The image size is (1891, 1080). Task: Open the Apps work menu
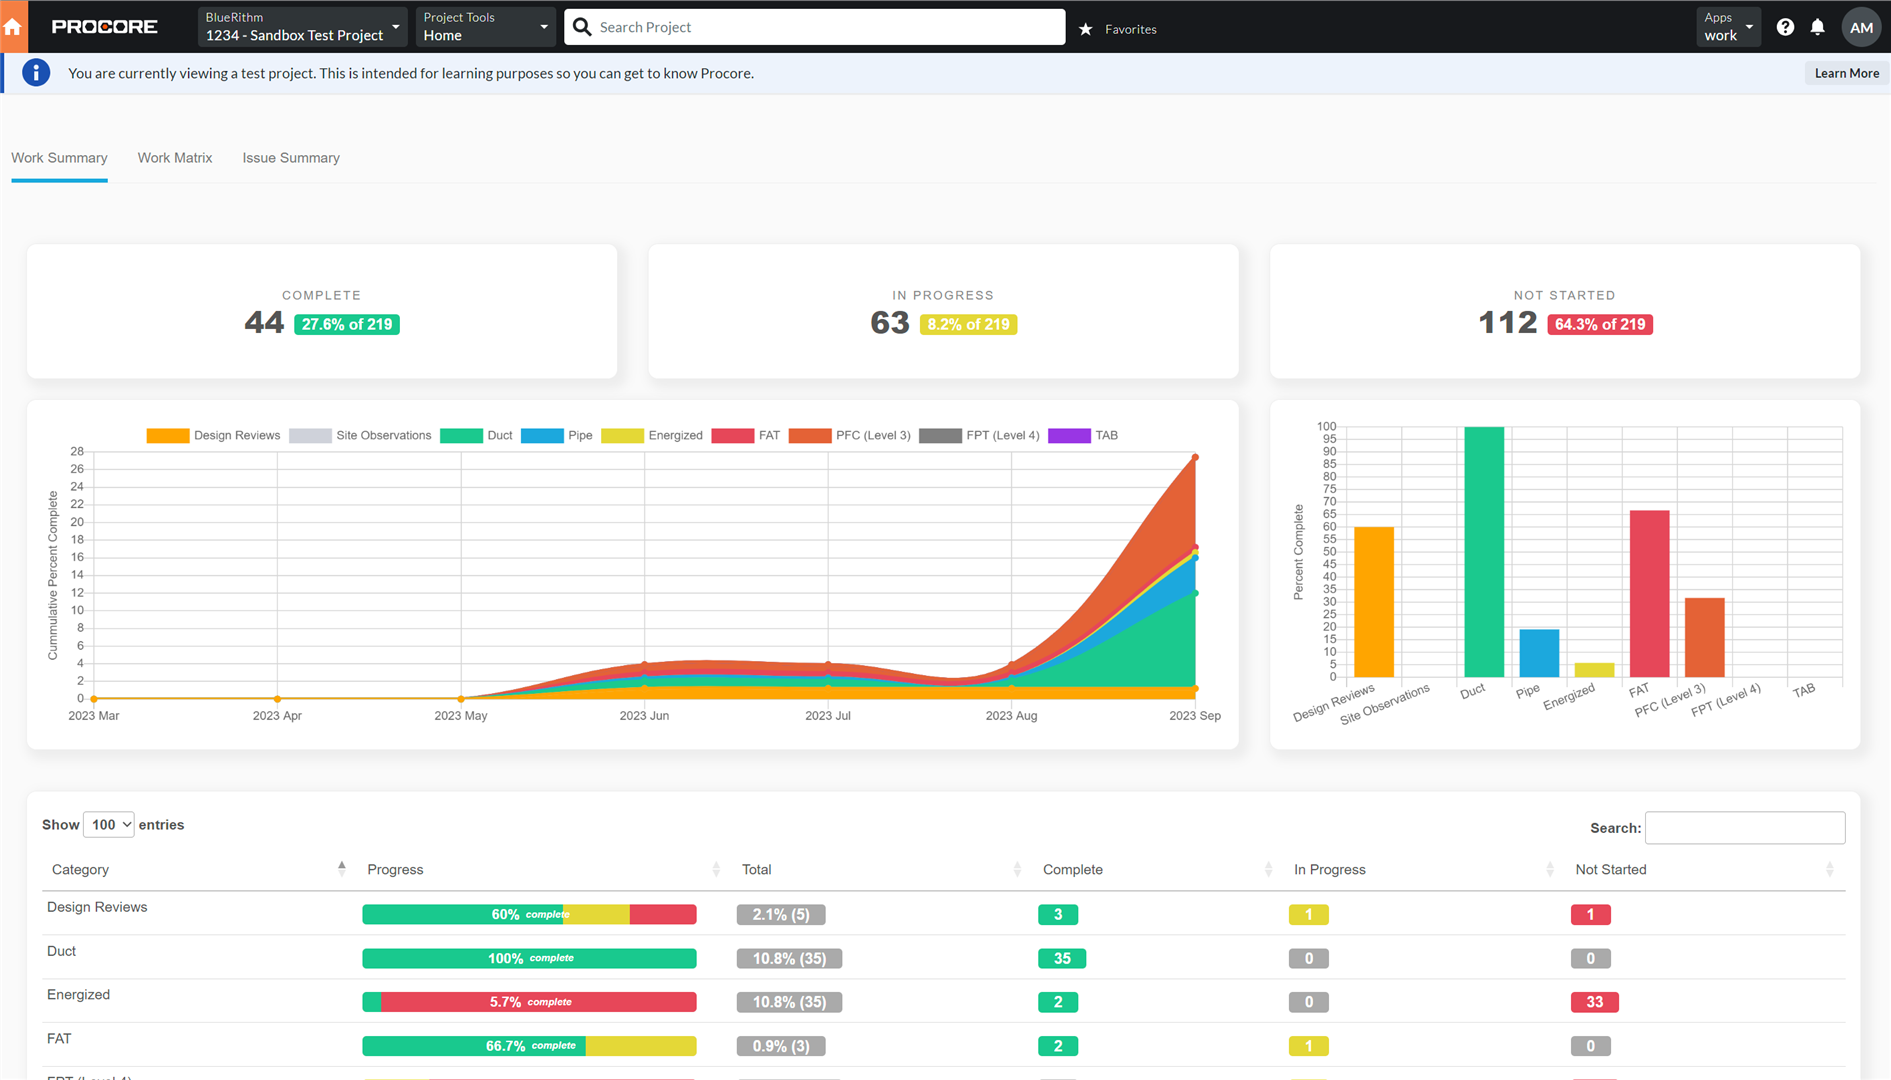tap(1728, 27)
